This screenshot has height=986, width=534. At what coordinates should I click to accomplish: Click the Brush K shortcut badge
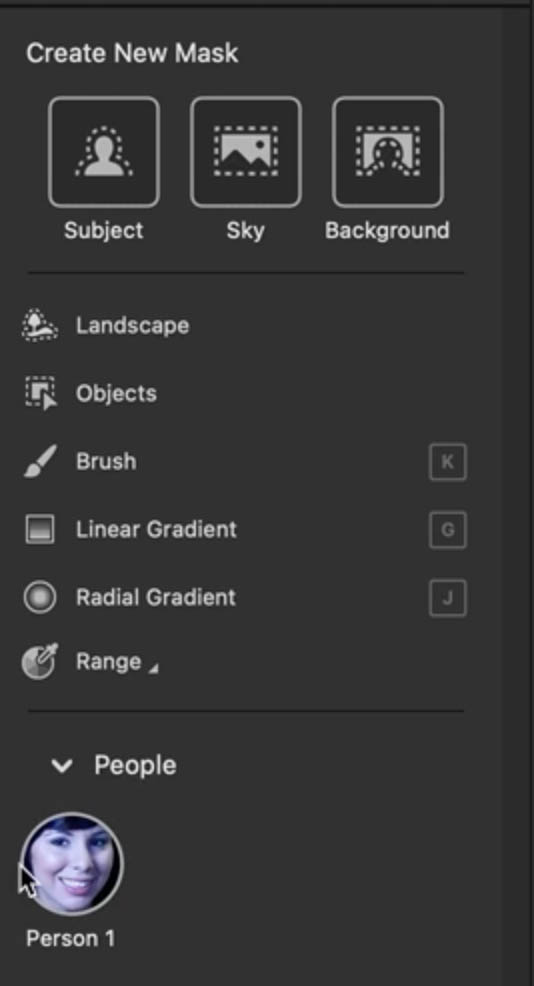click(448, 462)
